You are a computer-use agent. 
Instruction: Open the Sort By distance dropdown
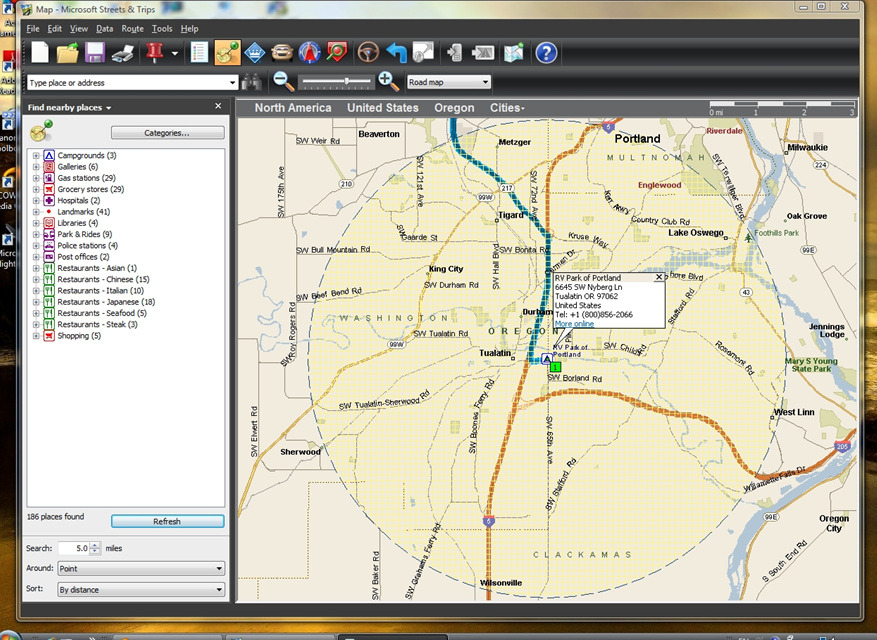141,590
